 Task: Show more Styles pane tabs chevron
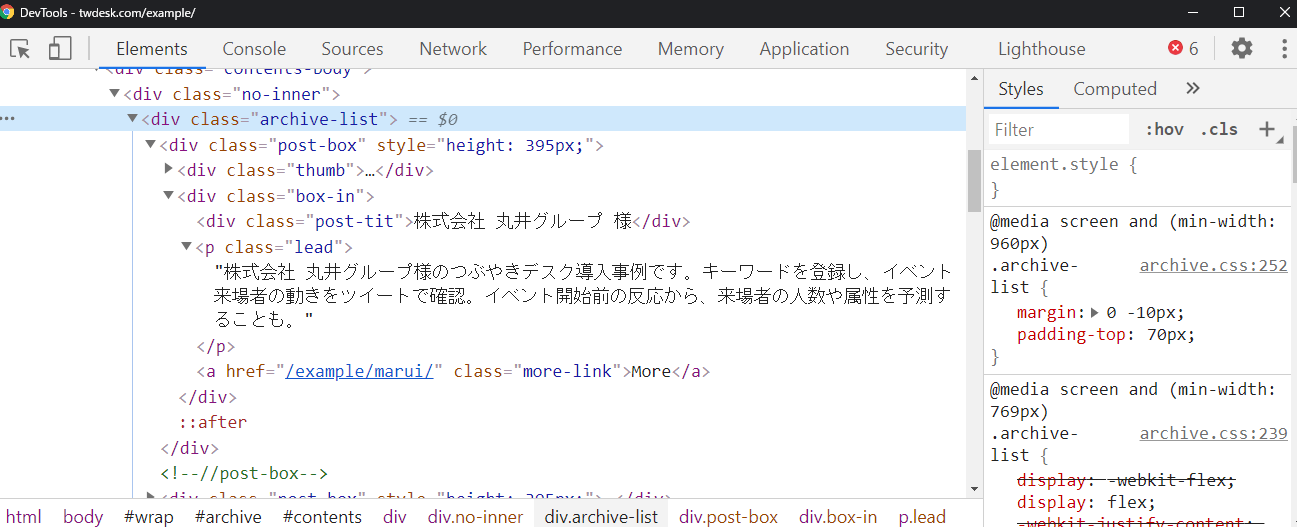click(x=1192, y=88)
